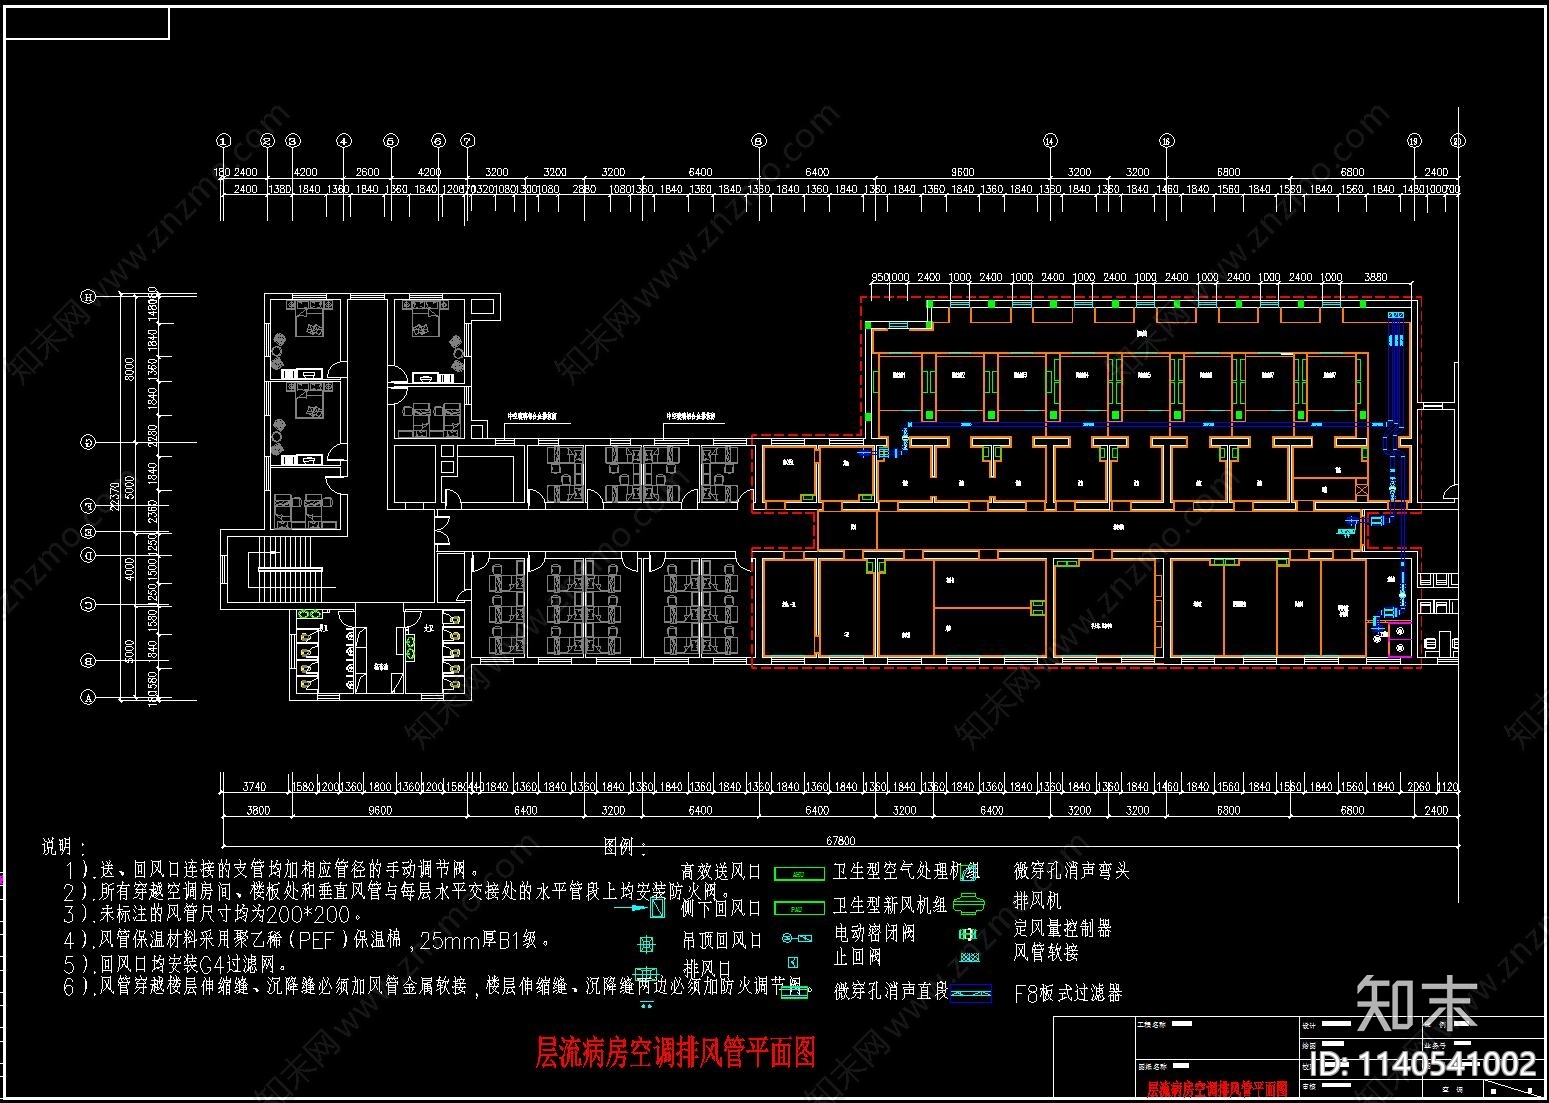Click the 微穿孔消声直段 legend label
Viewport: 1549px width, 1103px height.
pyautogui.click(x=891, y=991)
